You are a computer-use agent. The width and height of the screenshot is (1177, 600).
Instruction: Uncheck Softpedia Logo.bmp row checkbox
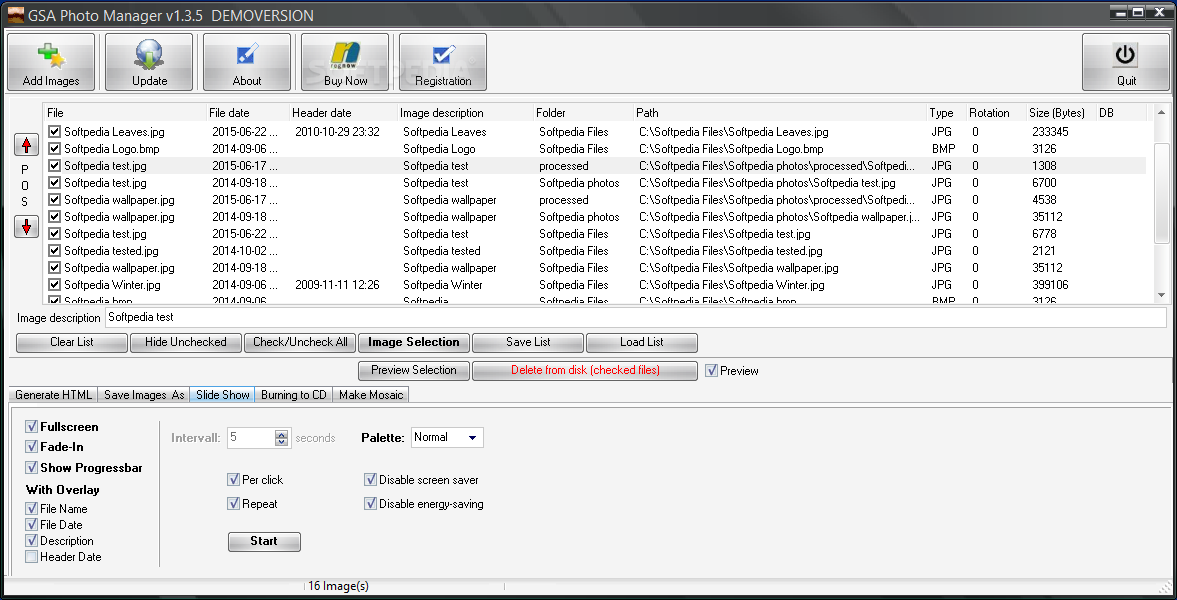tap(54, 149)
